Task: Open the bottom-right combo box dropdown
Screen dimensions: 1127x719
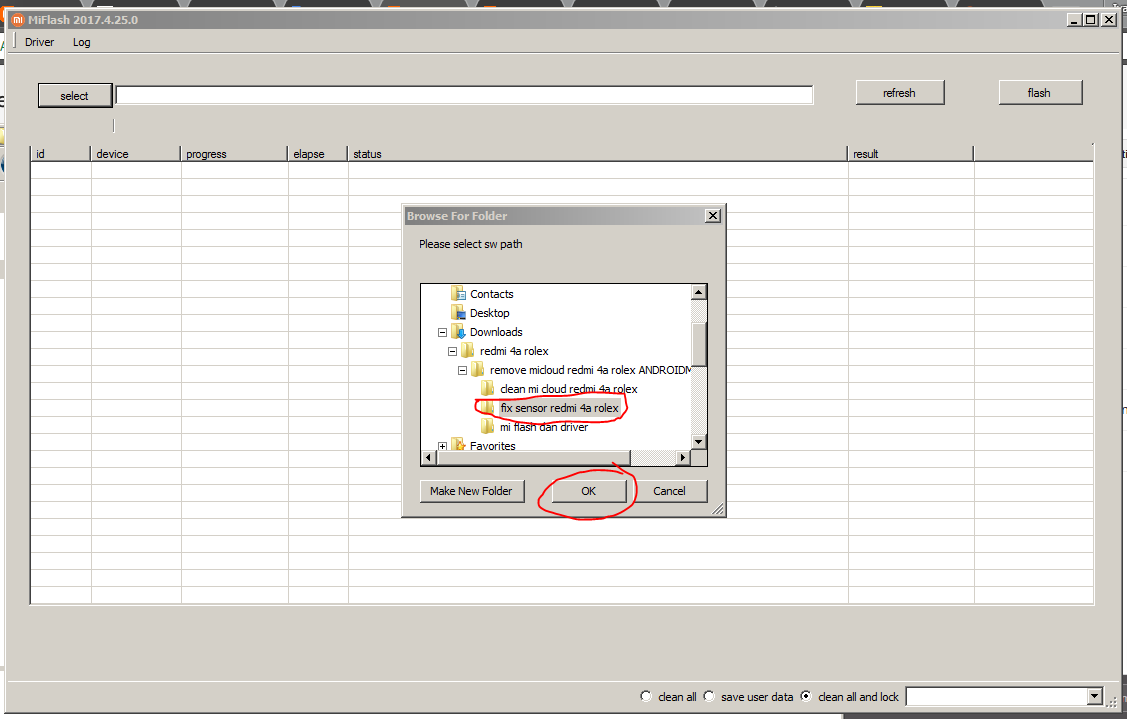Action: click(x=1095, y=696)
